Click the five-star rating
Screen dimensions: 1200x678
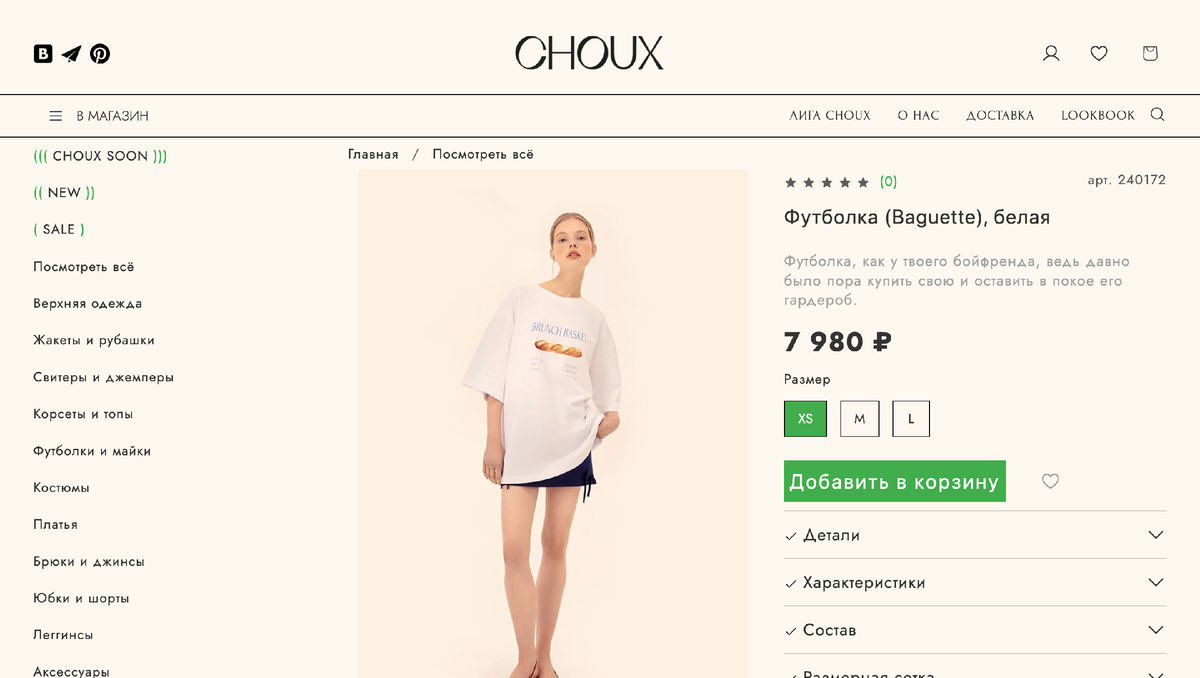827,182
